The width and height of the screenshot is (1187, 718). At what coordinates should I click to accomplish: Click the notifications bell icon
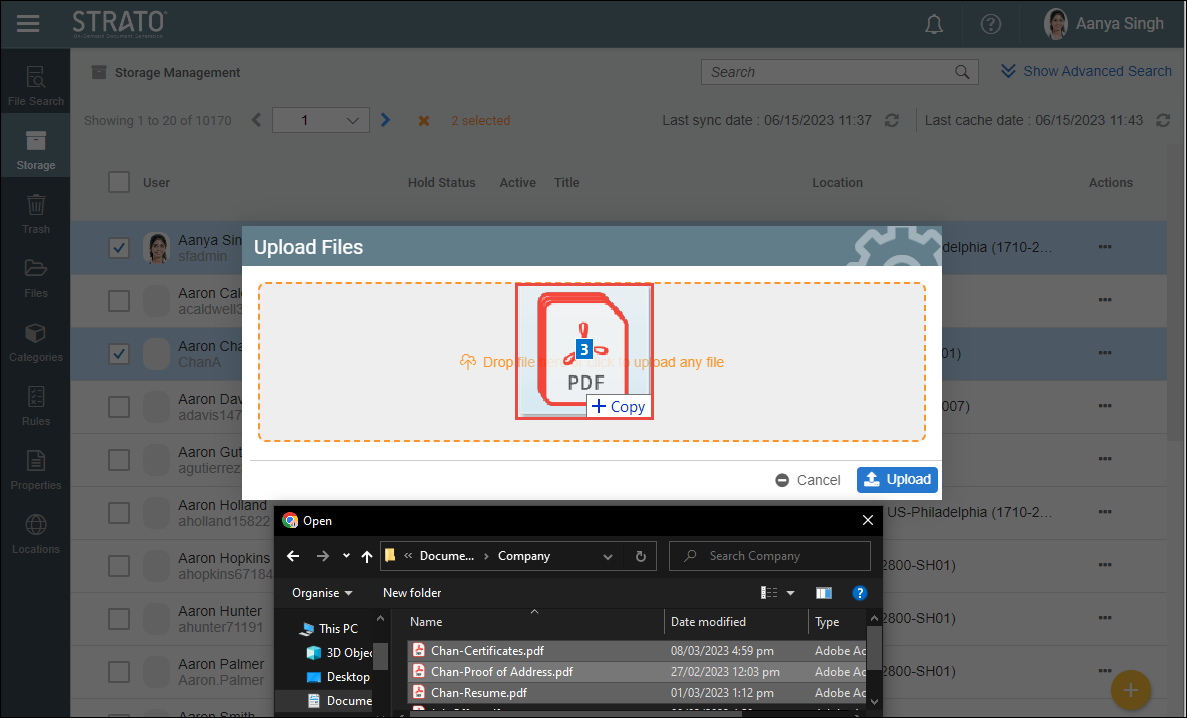pyautogui.click(x=934, y=24)
